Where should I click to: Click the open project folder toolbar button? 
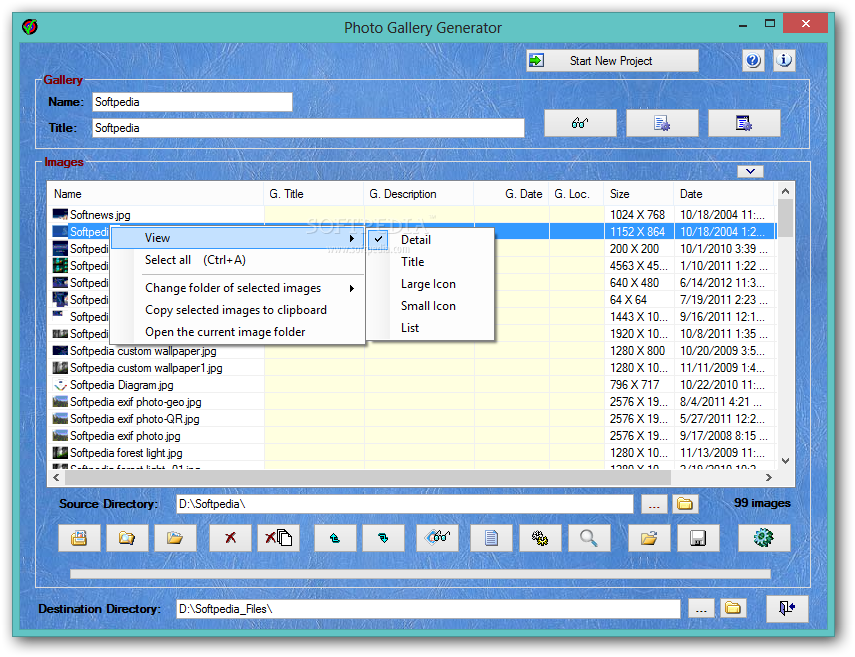click(649, 538)
